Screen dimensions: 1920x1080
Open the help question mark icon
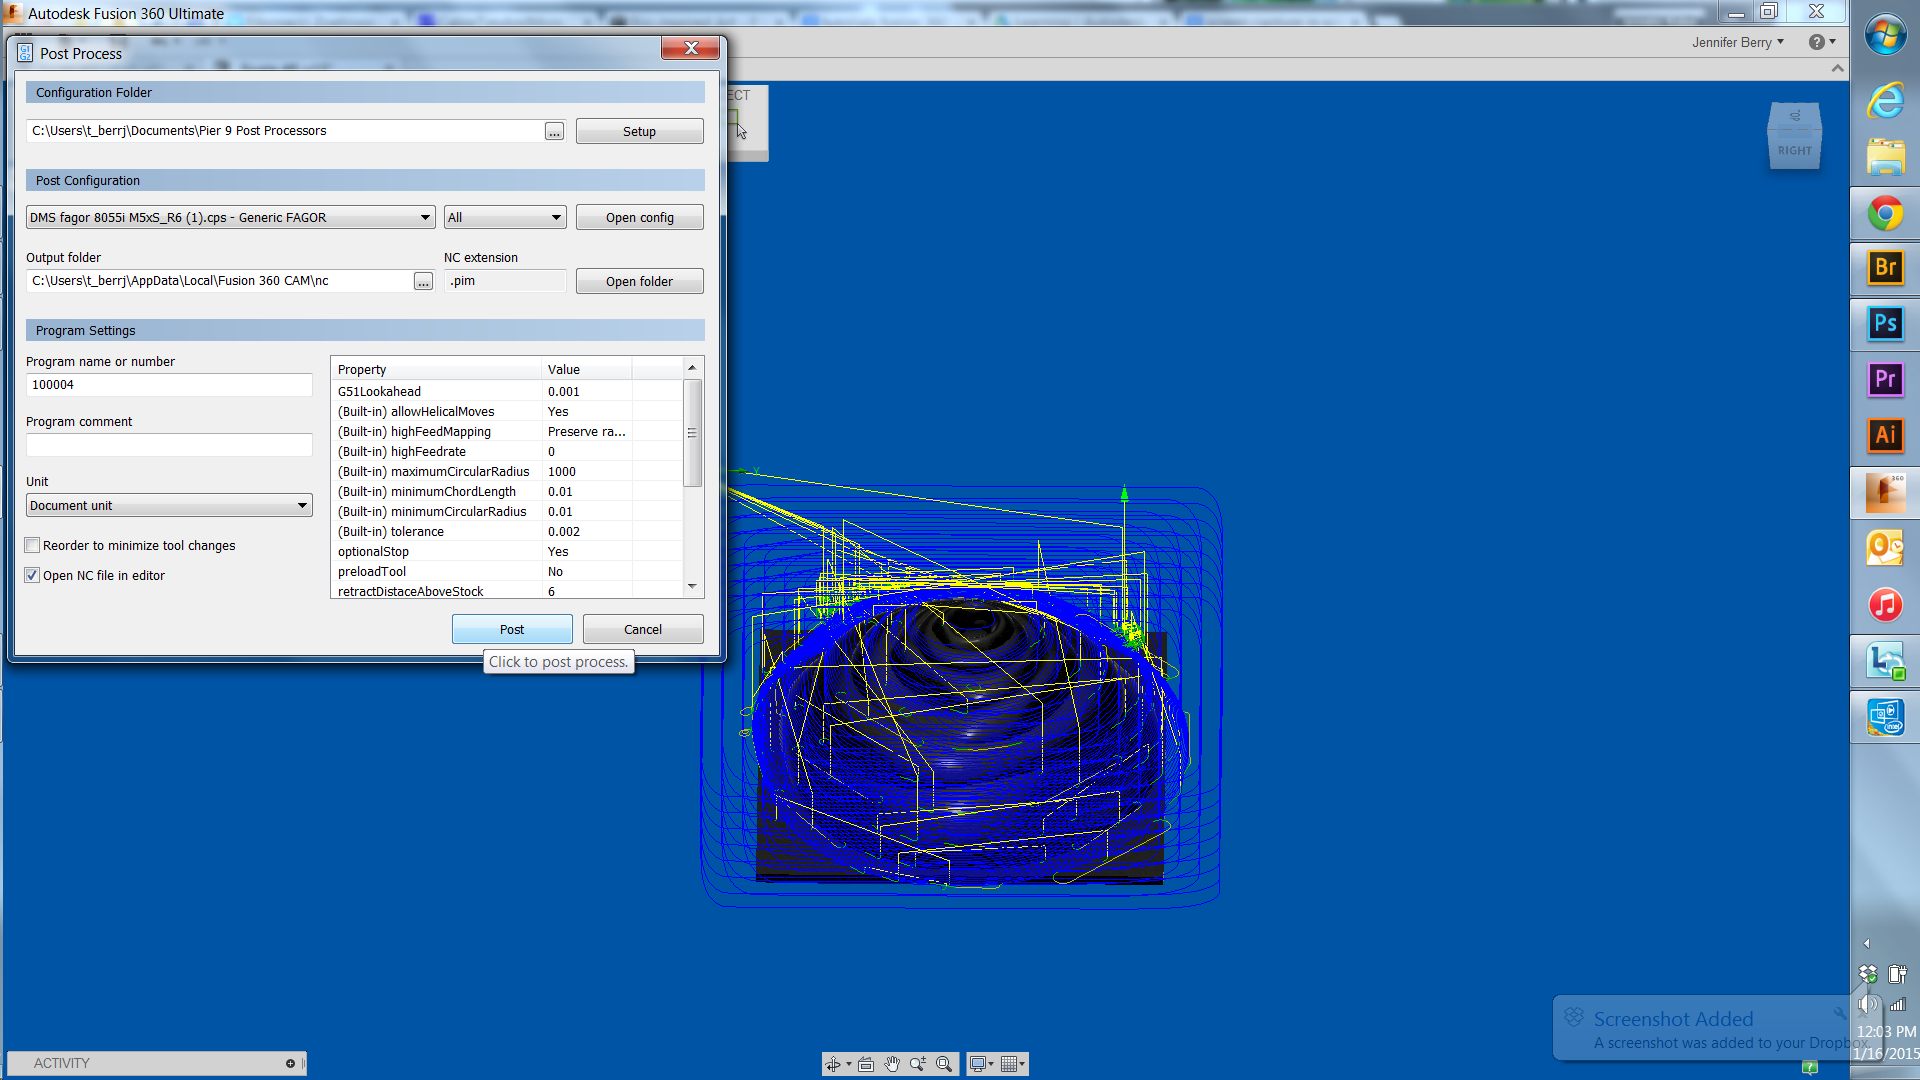pos(1816,42)
